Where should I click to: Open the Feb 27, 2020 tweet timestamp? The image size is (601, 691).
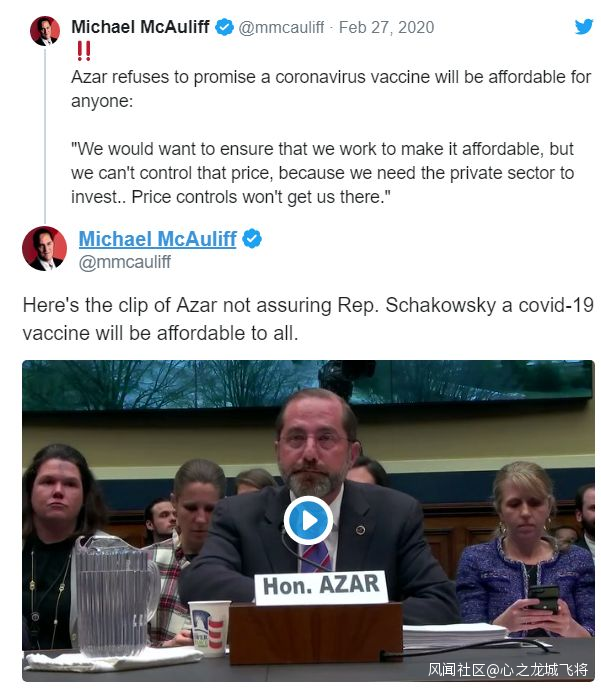(x=386, y=27)
